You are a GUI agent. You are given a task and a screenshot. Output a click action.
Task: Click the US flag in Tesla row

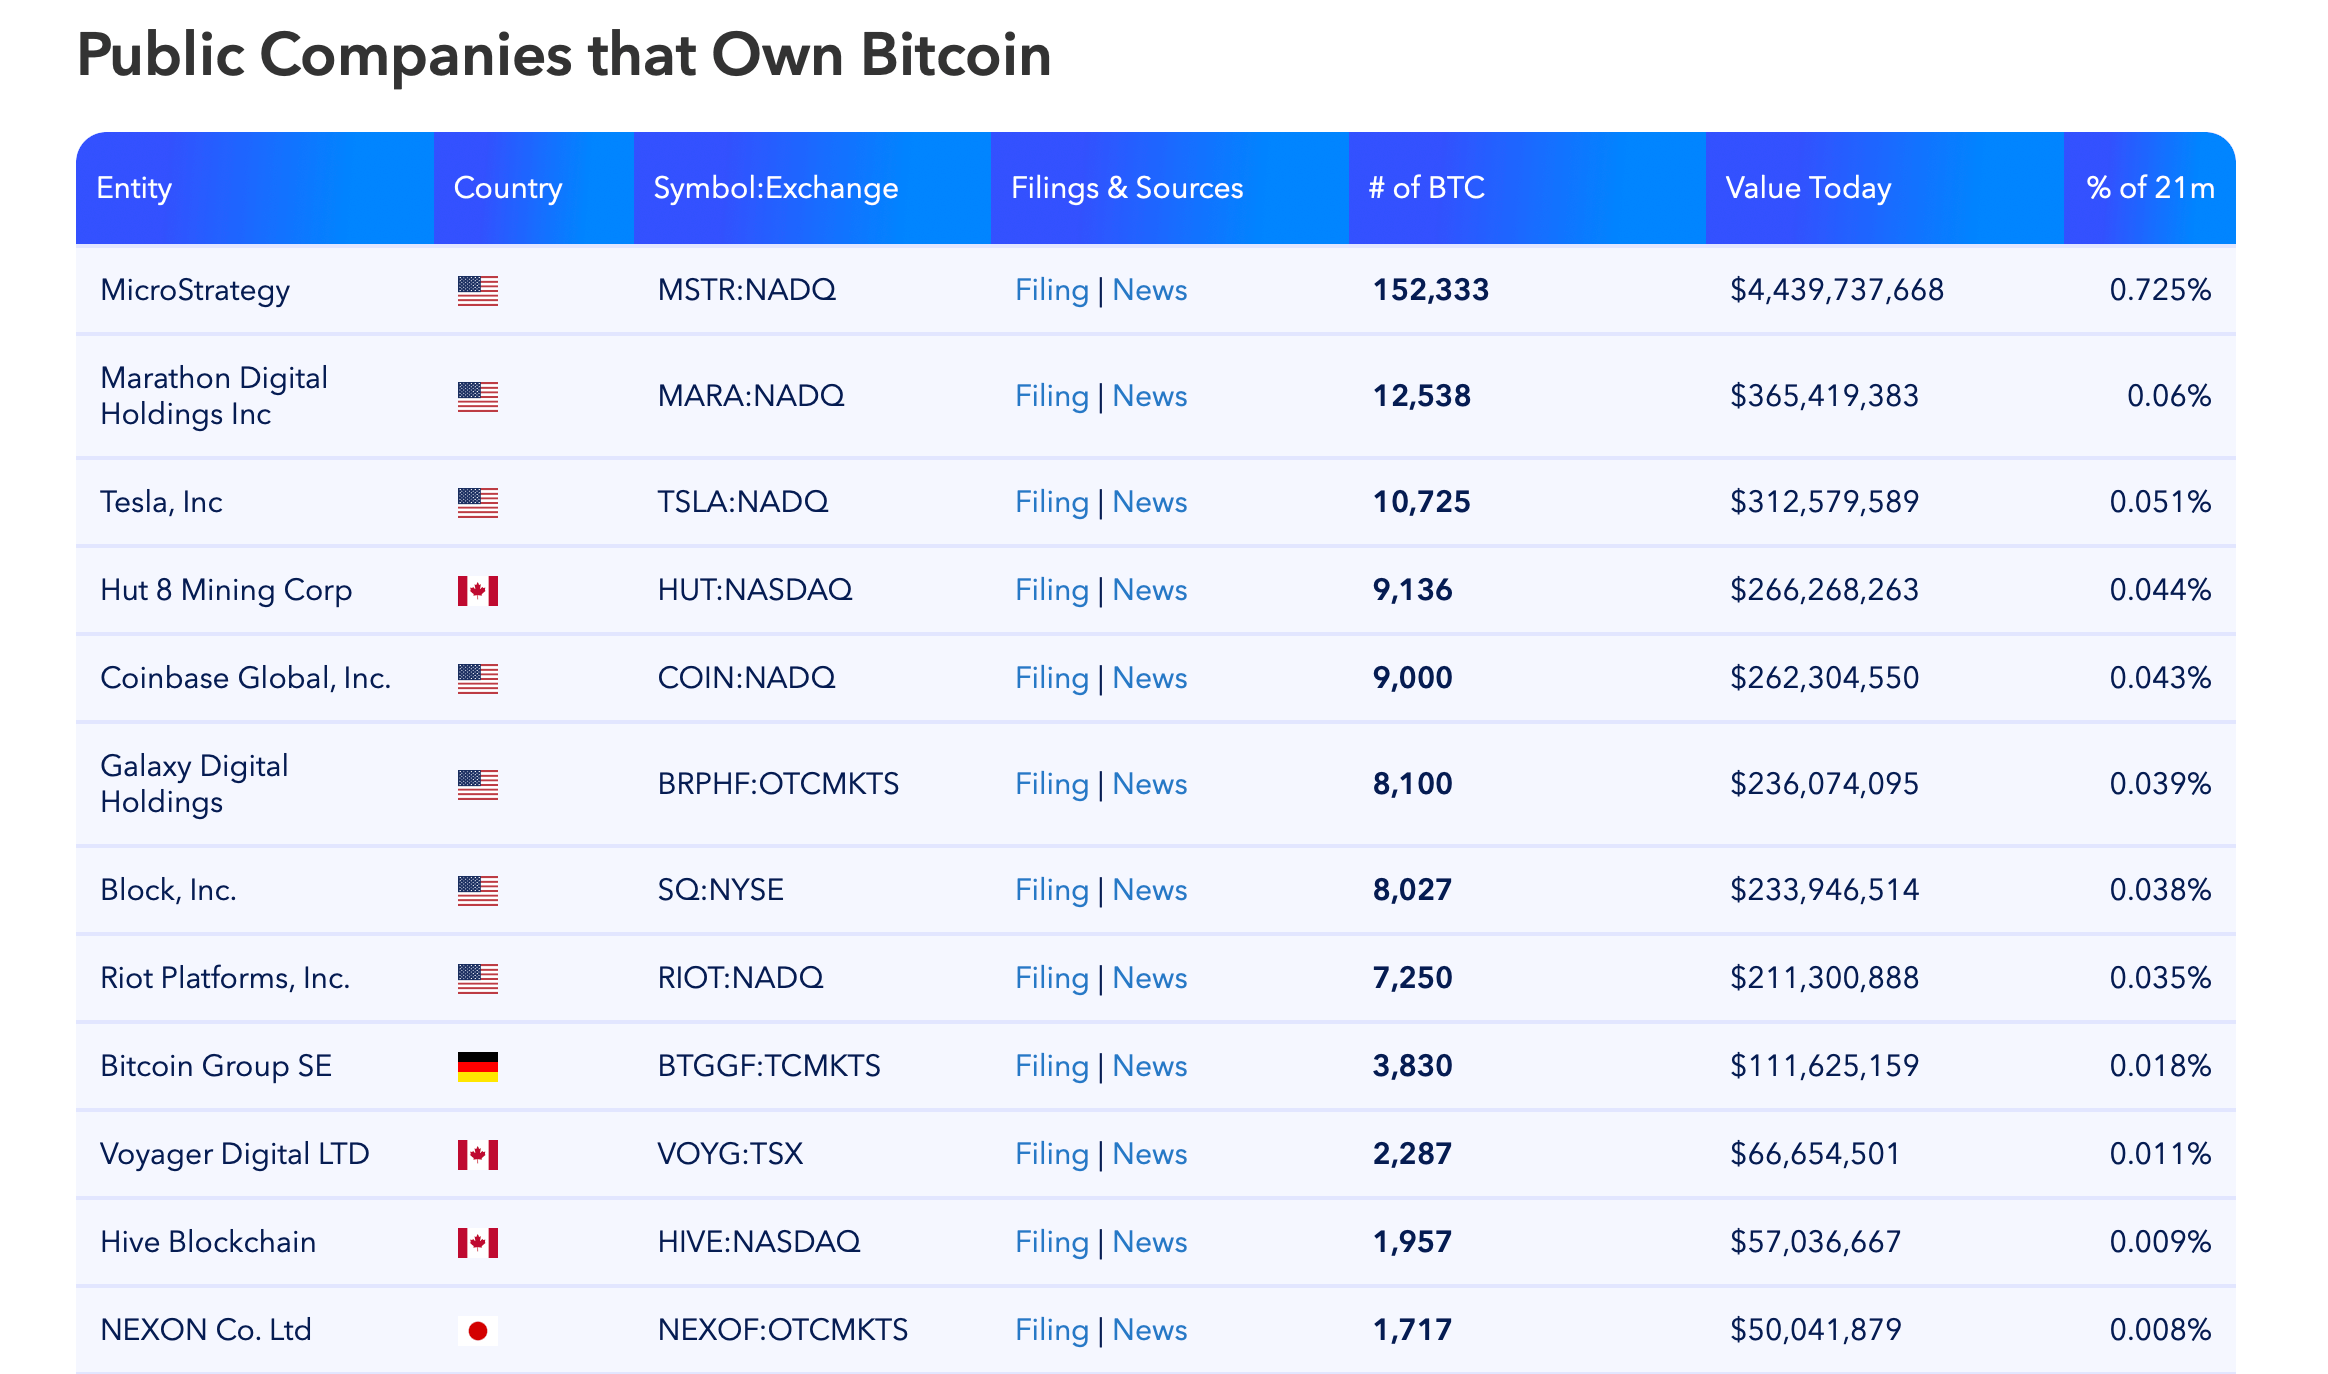477,502
